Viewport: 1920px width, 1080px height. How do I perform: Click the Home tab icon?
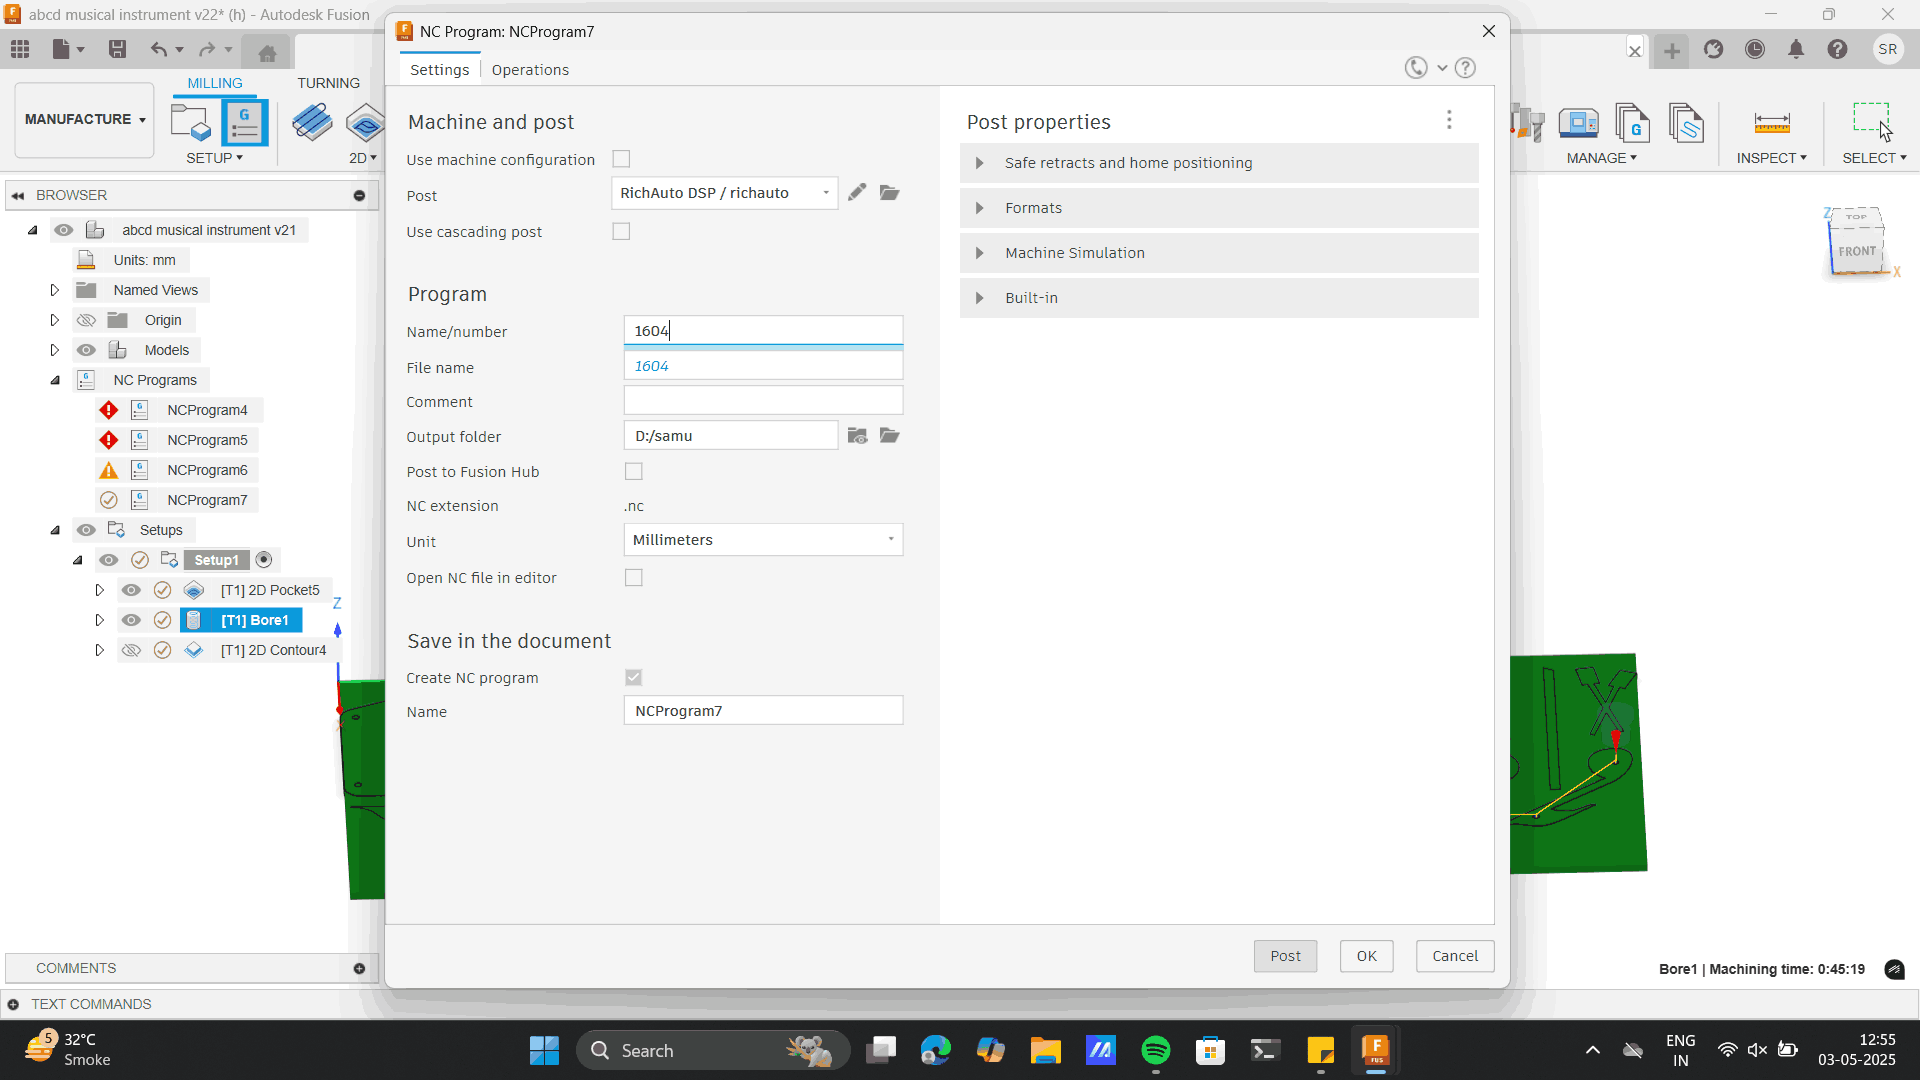coord(267,52)
